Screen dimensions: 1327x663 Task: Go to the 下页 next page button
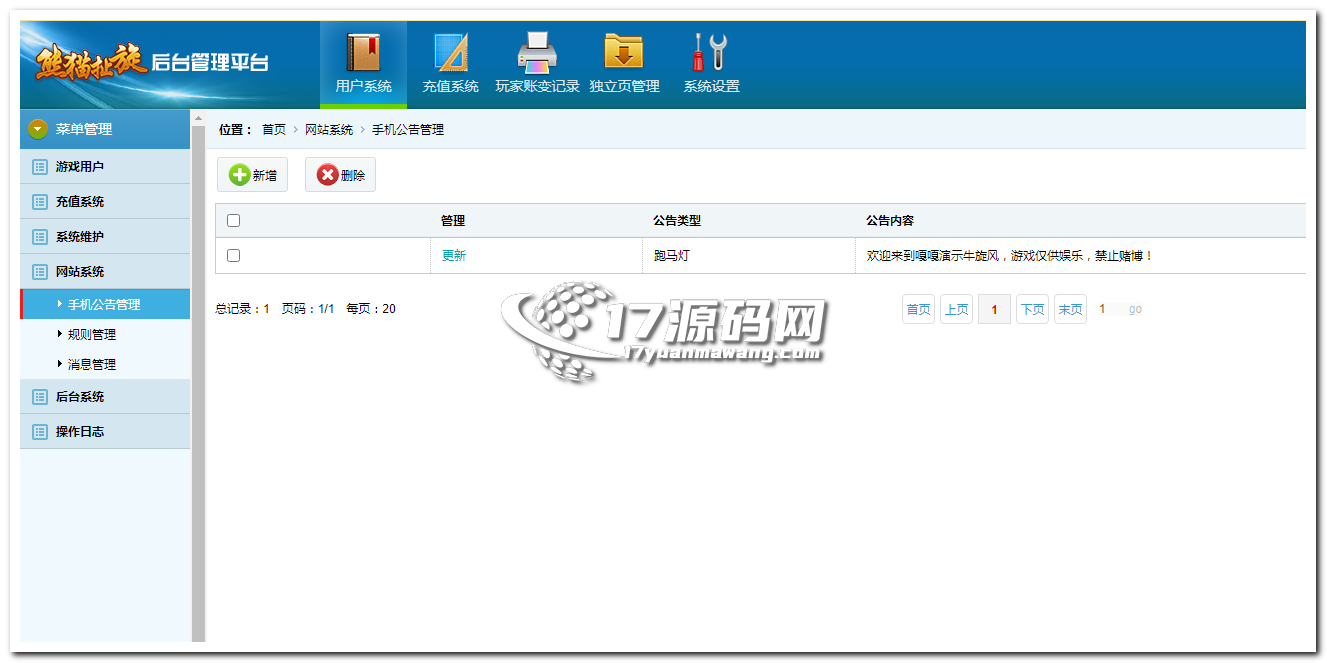tap(1032, 310)
